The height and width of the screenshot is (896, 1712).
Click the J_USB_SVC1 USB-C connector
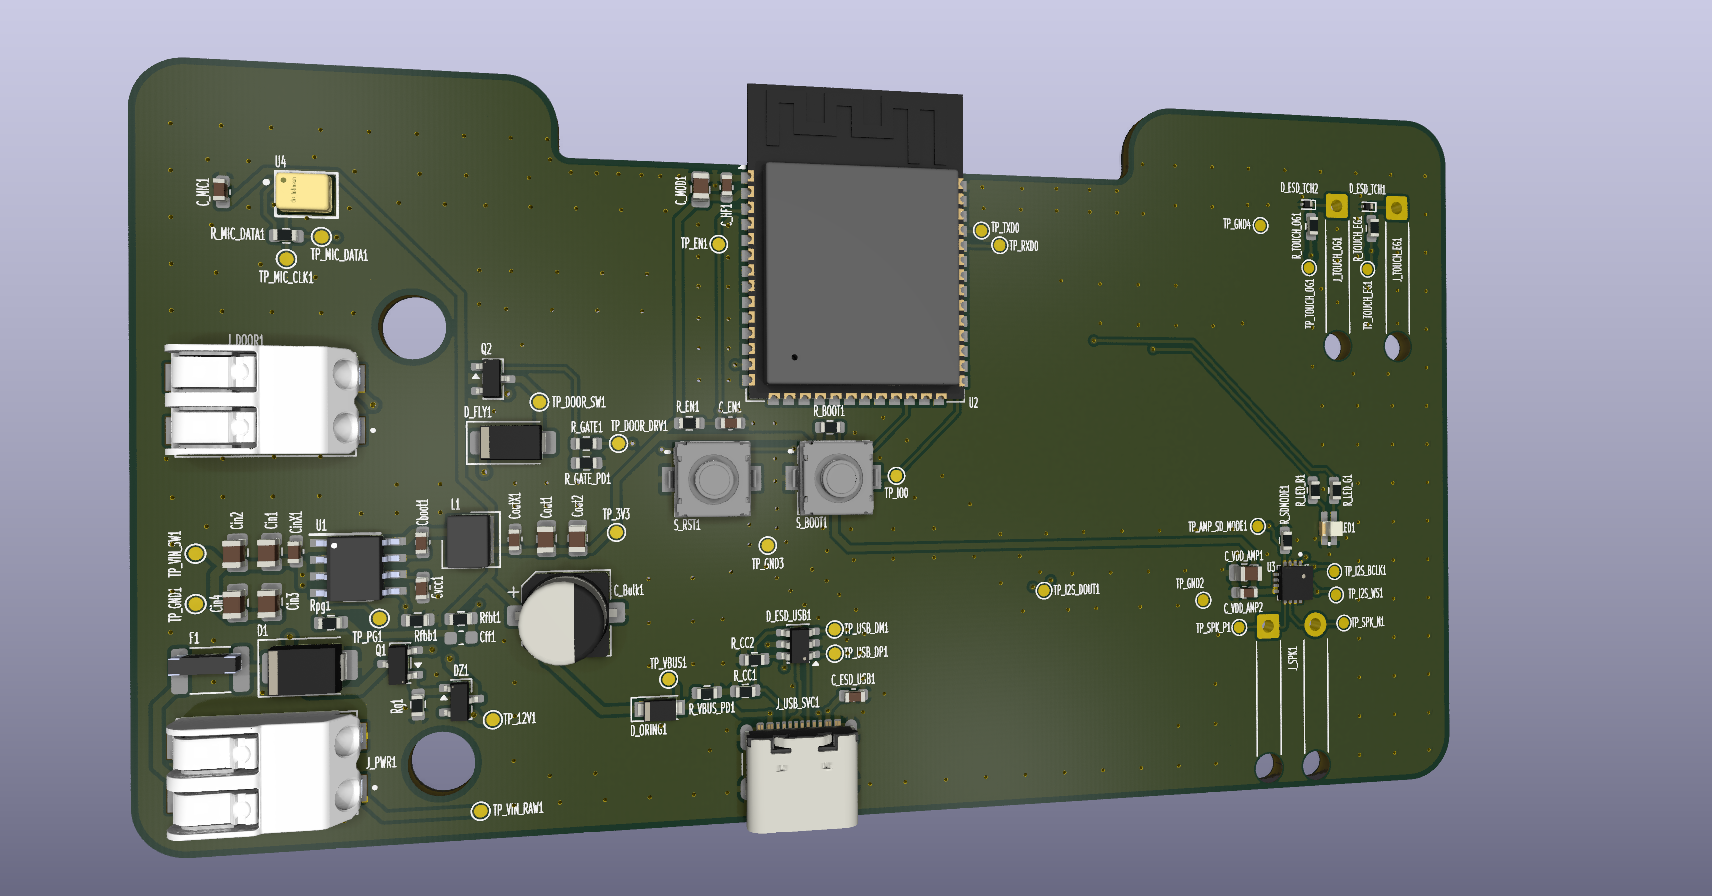[x=802, y=780]
